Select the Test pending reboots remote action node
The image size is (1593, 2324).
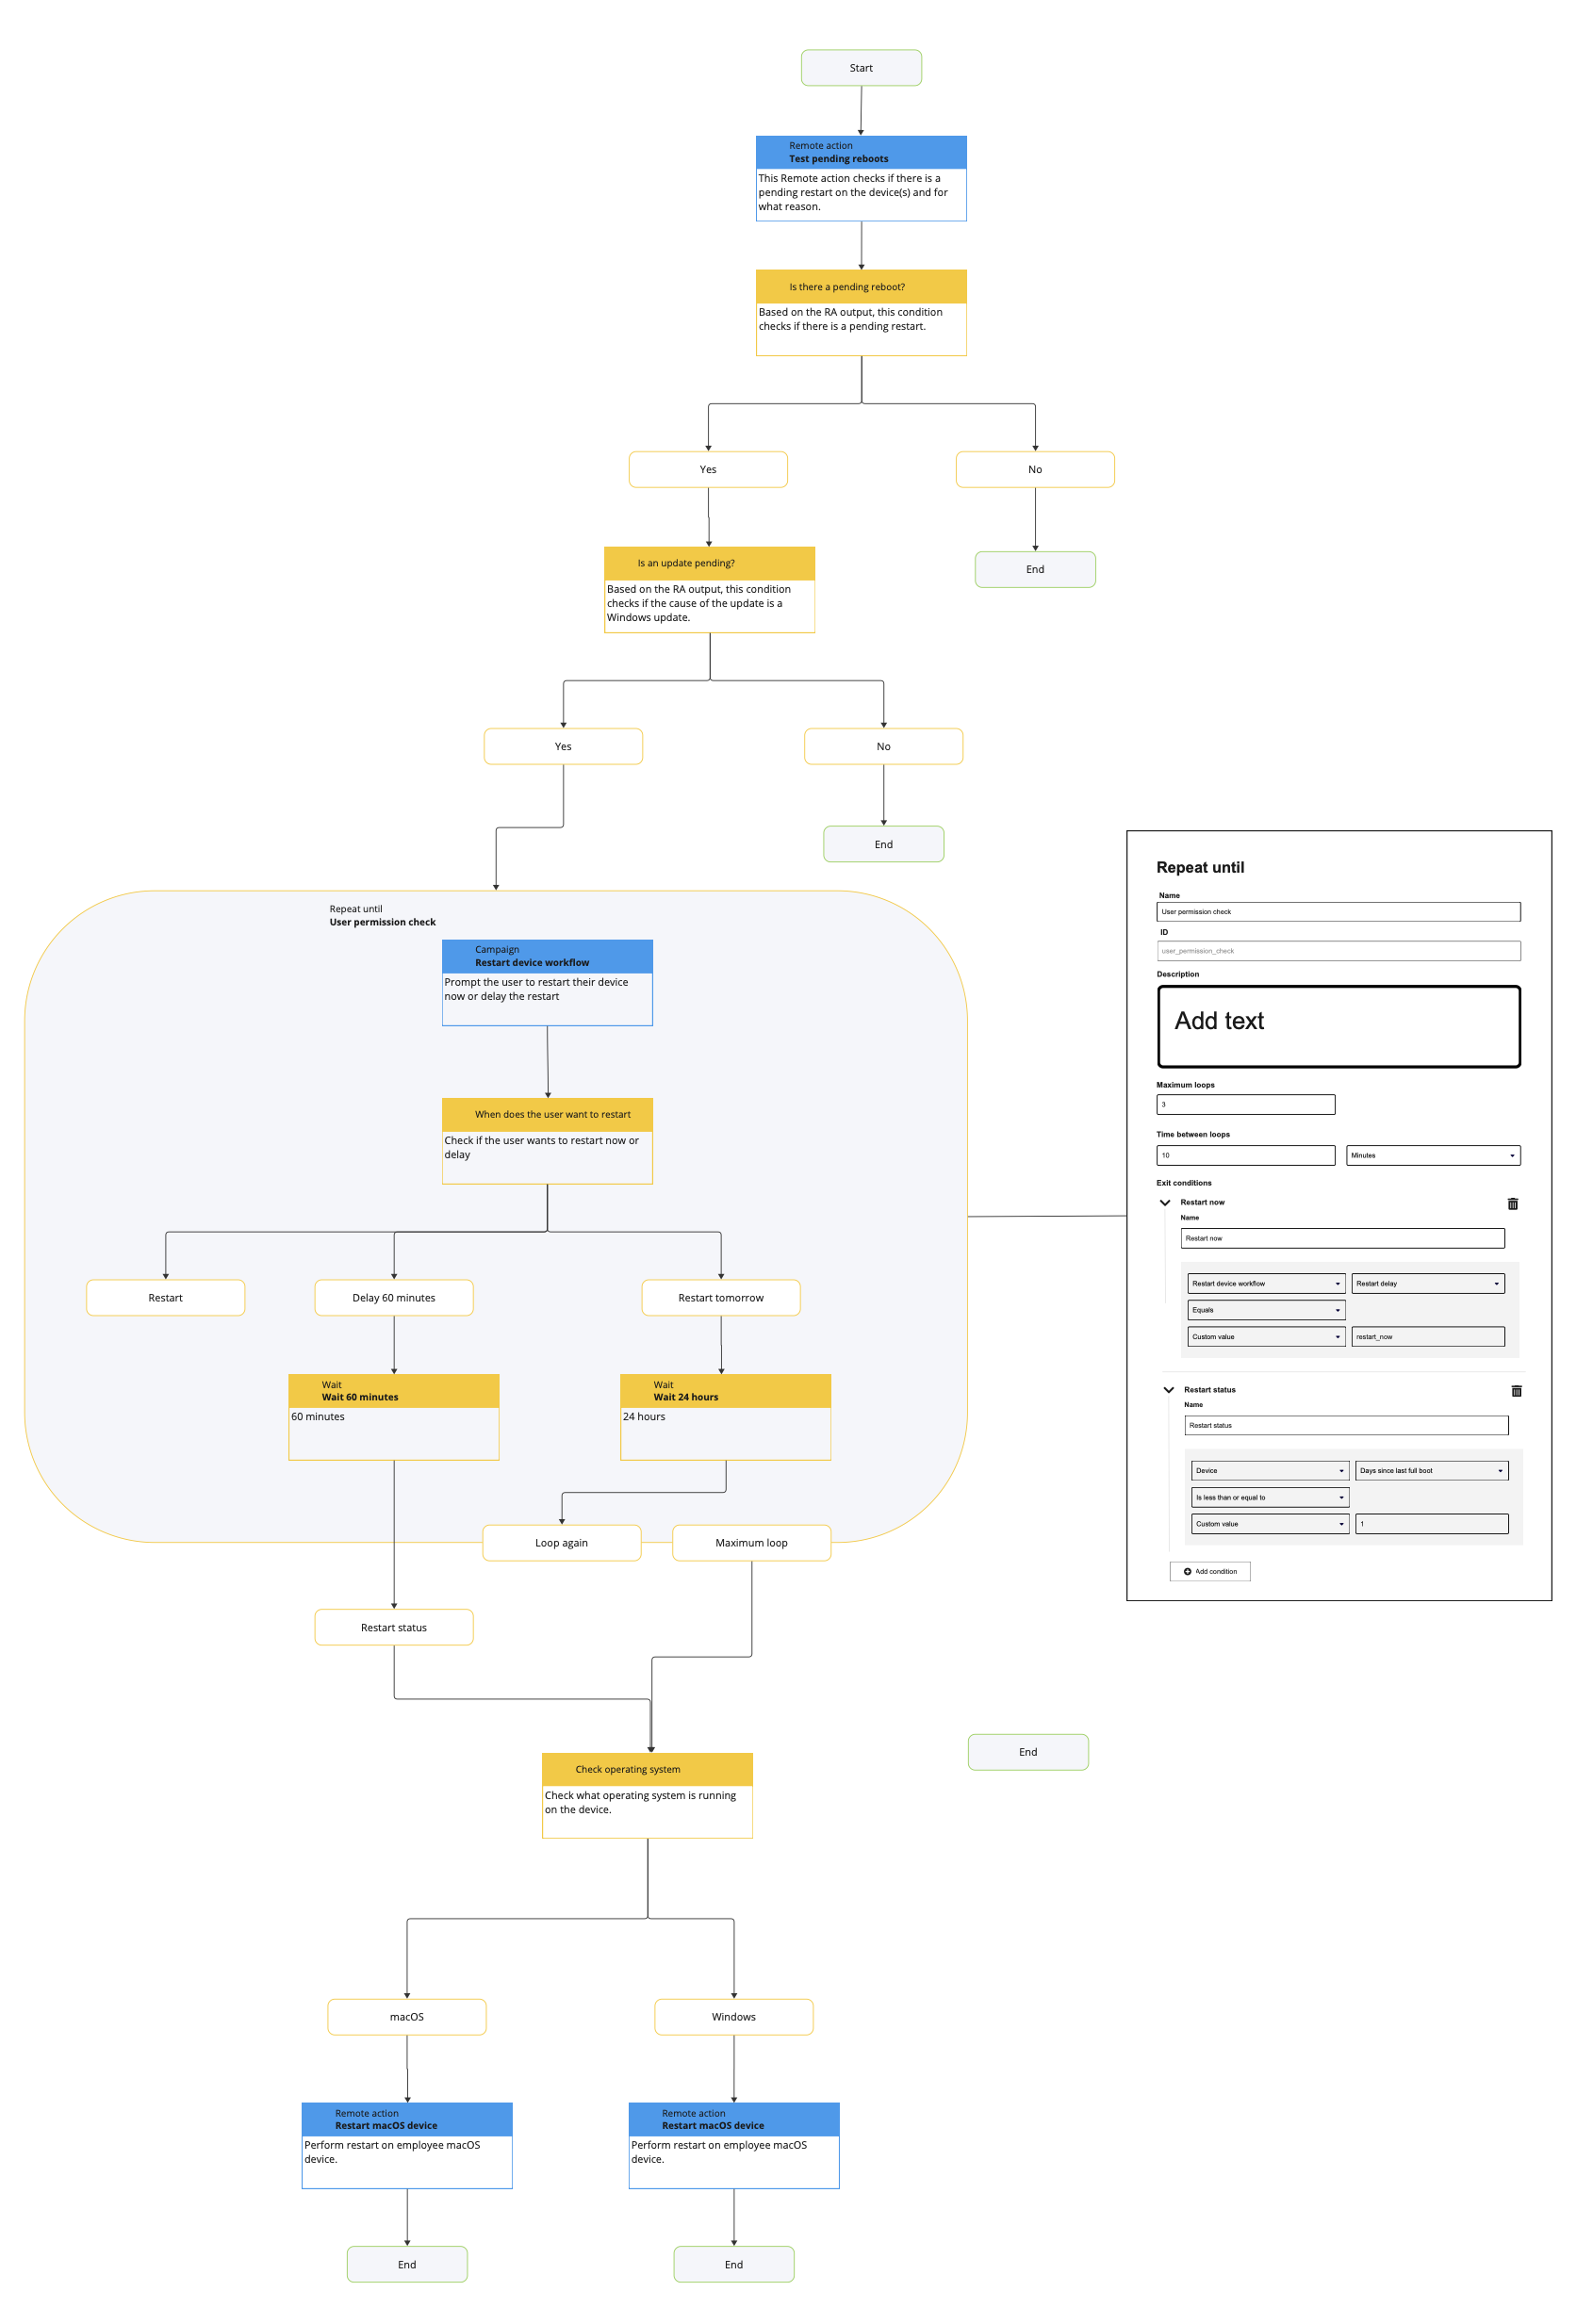click(x=861, y=178)
